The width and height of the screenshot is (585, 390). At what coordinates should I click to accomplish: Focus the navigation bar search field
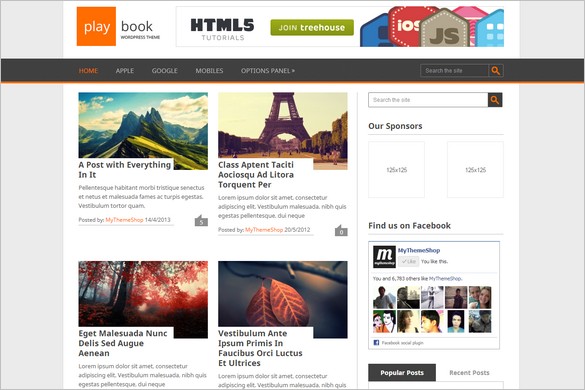click(454, 71)
